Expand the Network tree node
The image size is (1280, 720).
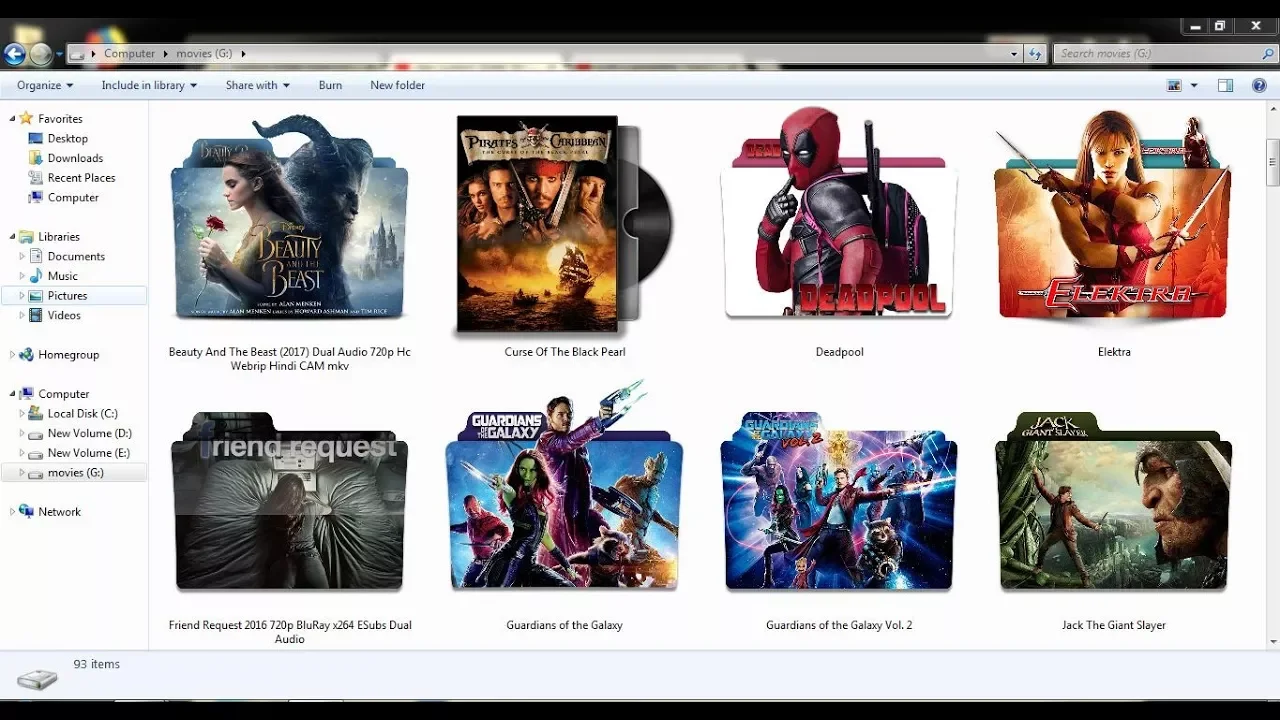(x=12, y=512)
